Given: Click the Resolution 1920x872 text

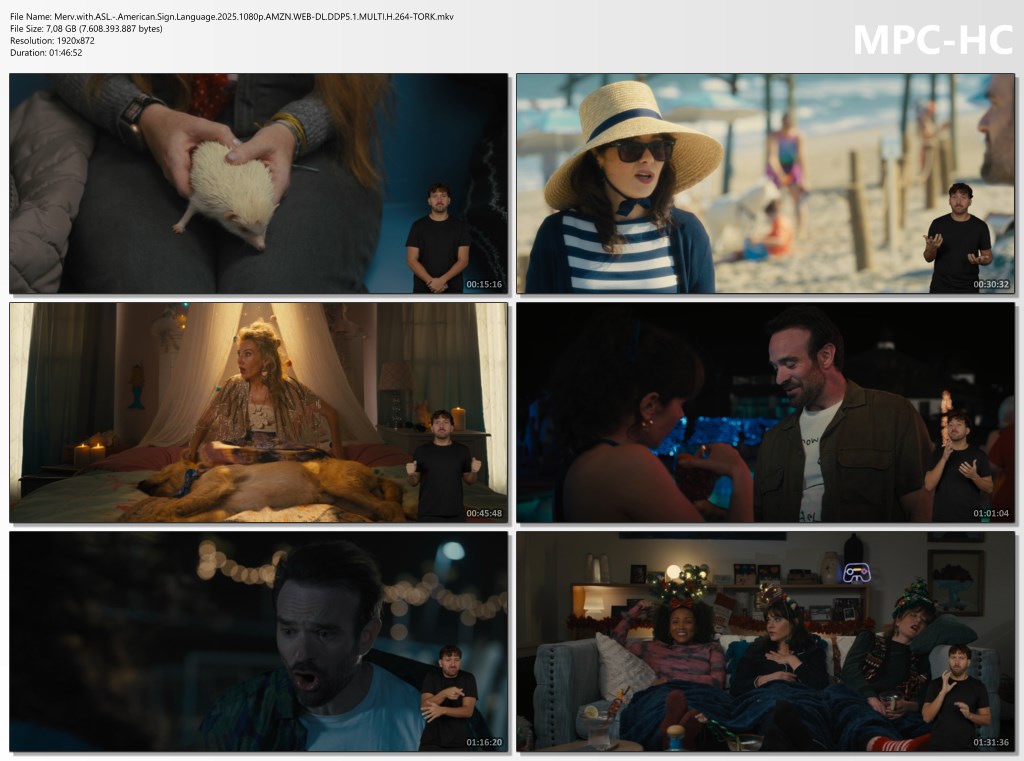Looking at the screenshot, I should pos(52,40).
